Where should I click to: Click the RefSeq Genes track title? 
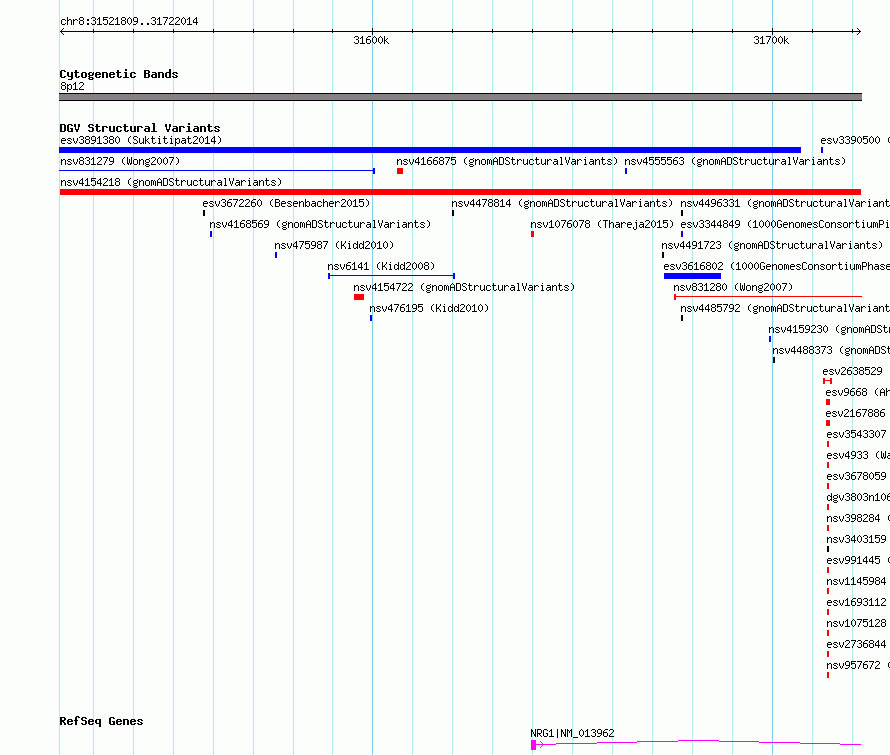tap(101, 722)
